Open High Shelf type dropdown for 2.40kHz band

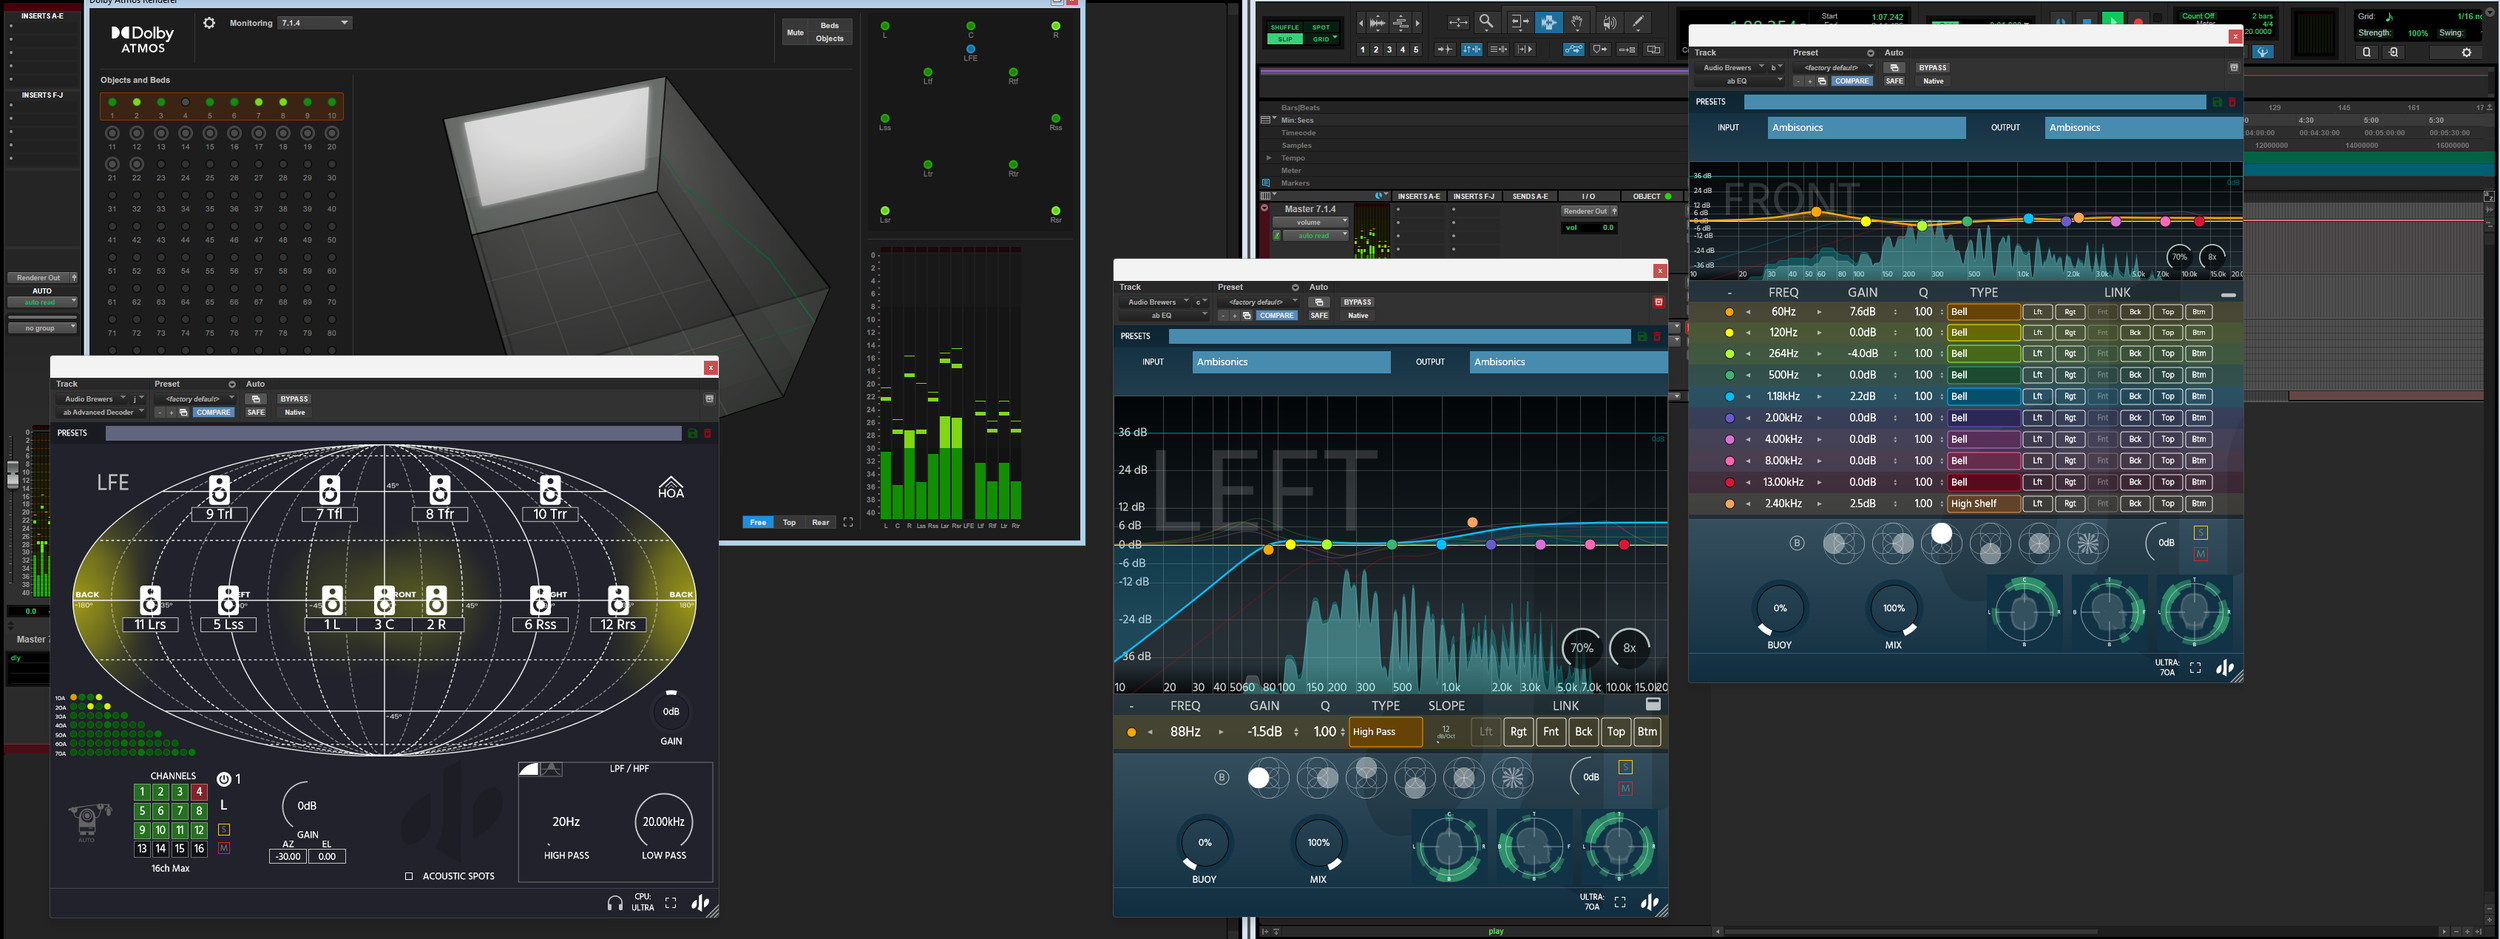click(x=1983, y=504)
